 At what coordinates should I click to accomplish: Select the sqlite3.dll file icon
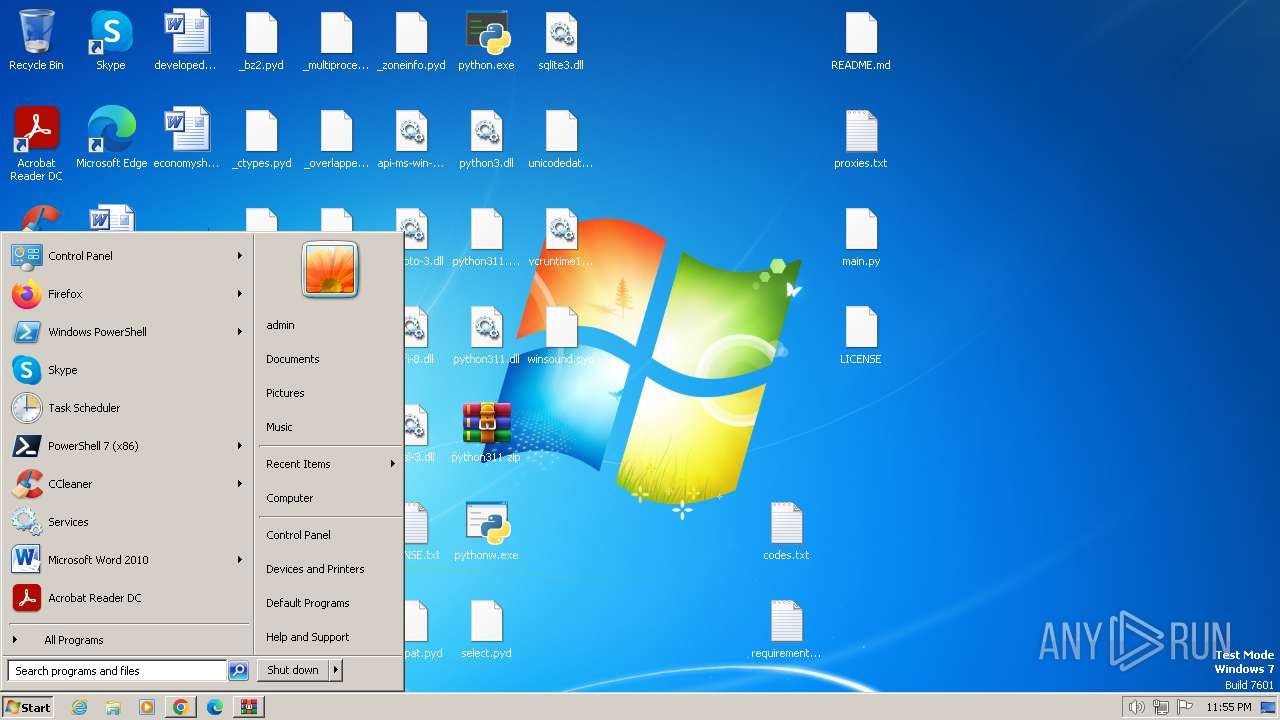point(561,41)
